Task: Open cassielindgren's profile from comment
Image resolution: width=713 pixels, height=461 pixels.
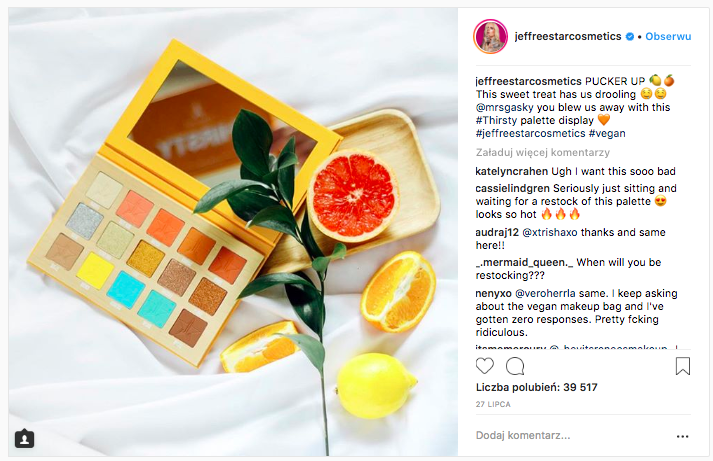Action: (x=512, y=188)
